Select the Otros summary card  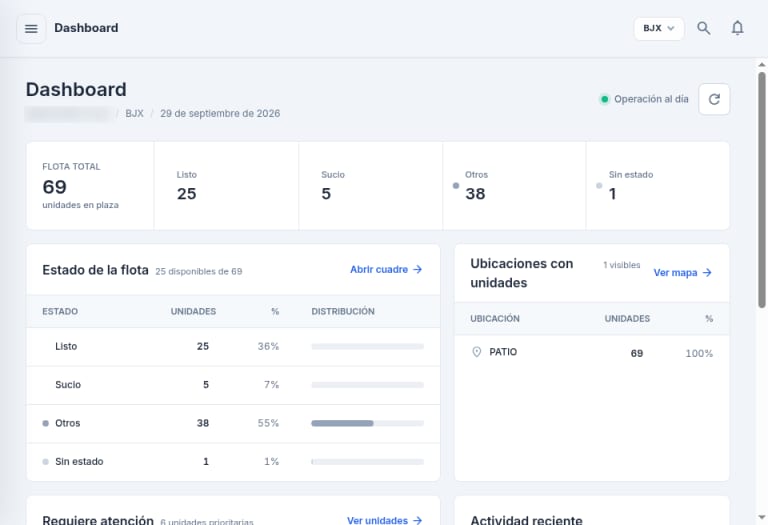514,186
